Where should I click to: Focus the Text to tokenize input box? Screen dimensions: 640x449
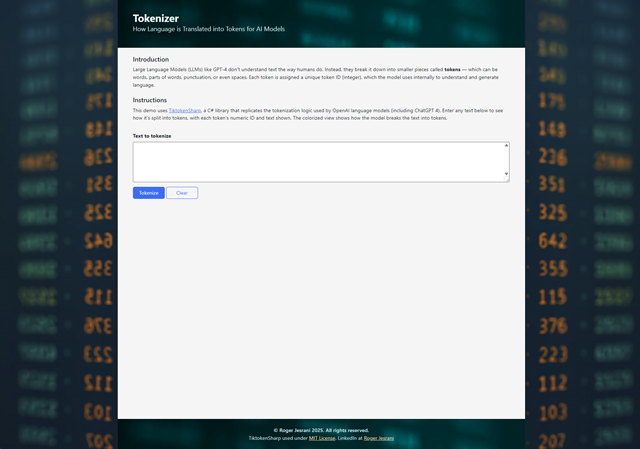click(x=317, y=161)
